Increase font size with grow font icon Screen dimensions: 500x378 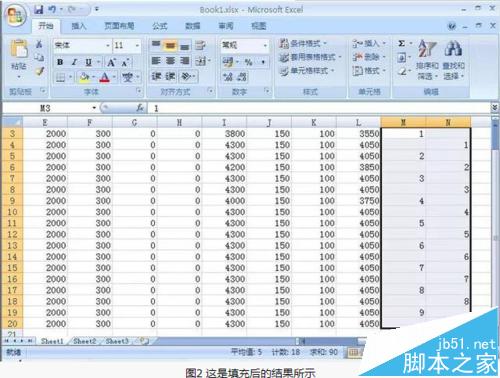111,62
